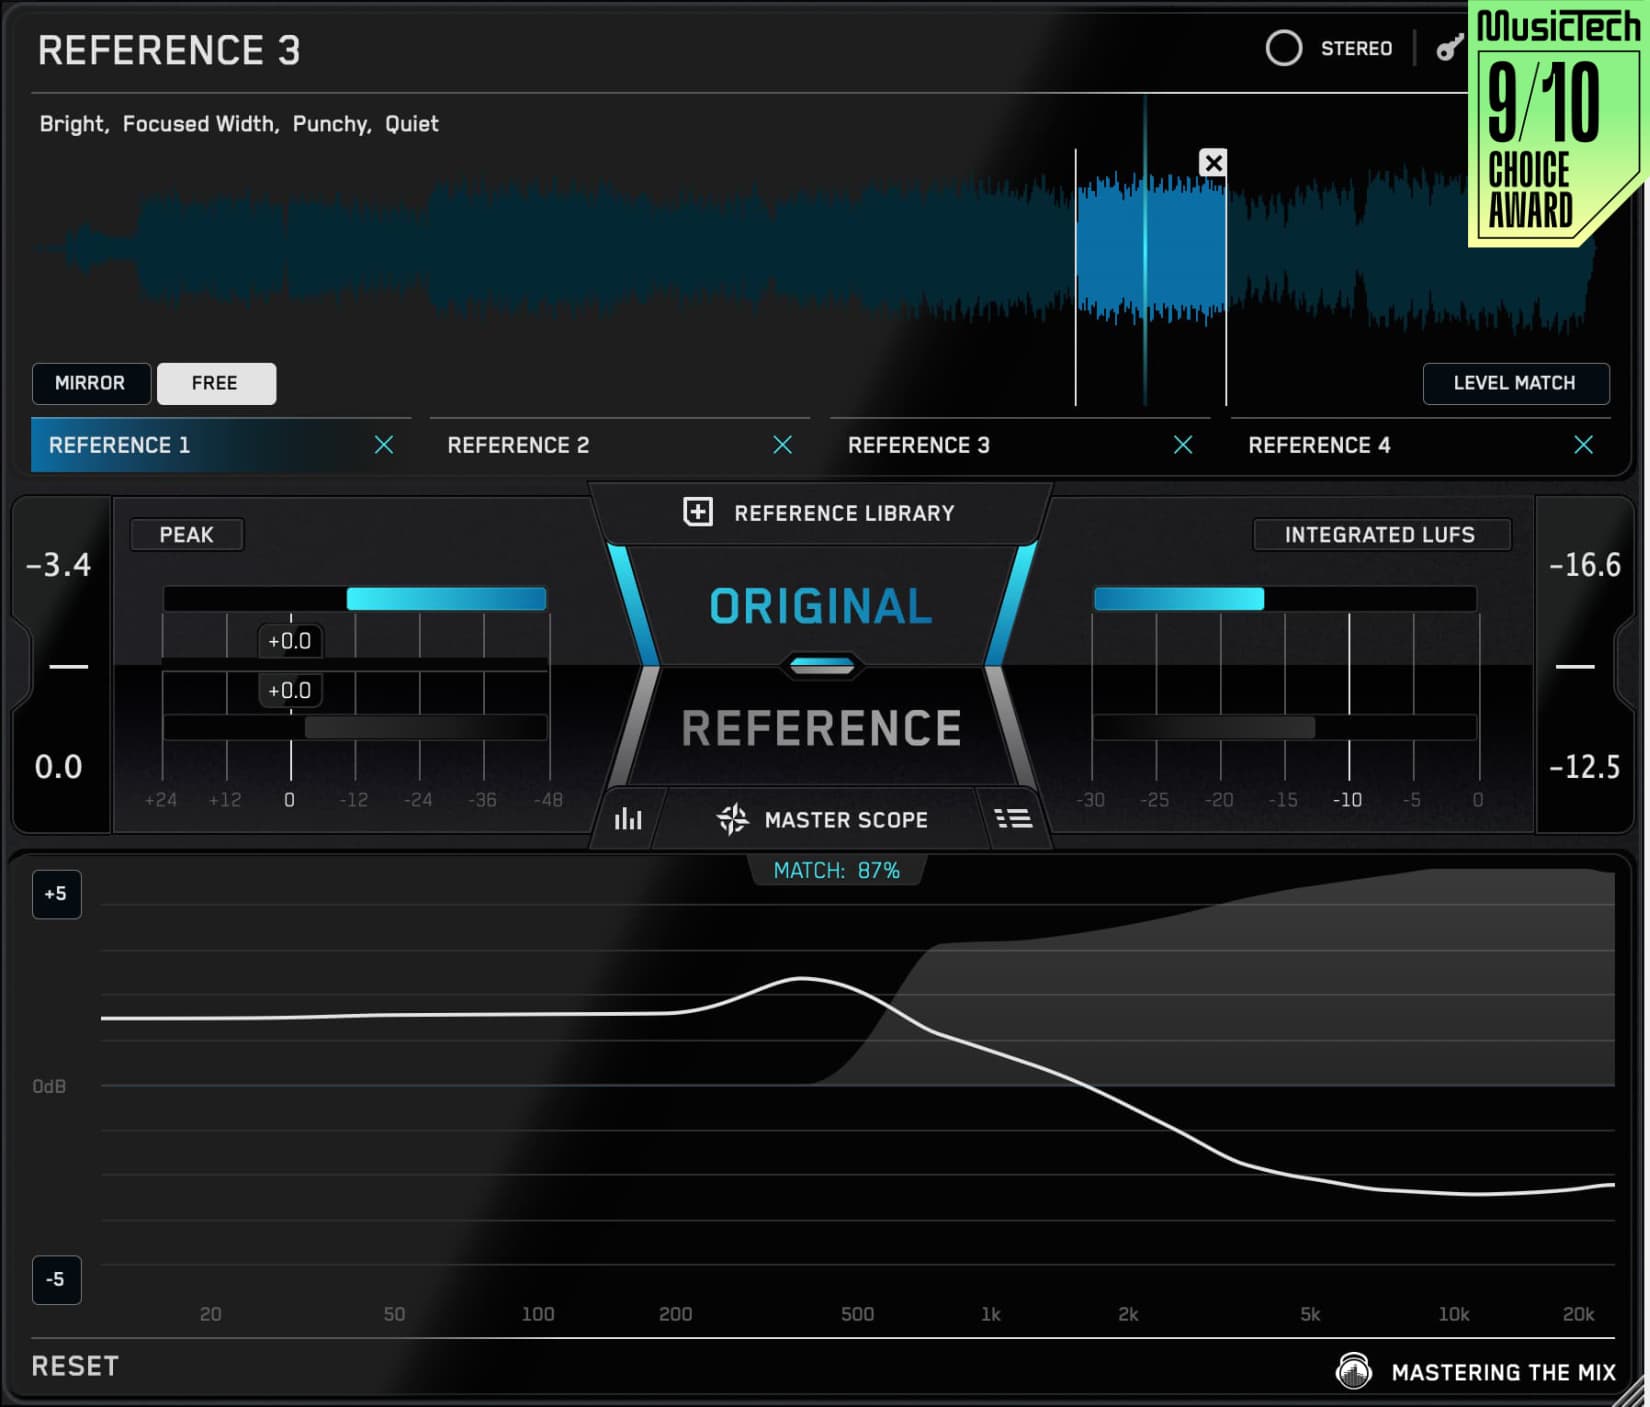Switch to the Reference 3 tab
This screenshot has height=1407, width=1650.
pyautogui.click(x=919, y=445)
